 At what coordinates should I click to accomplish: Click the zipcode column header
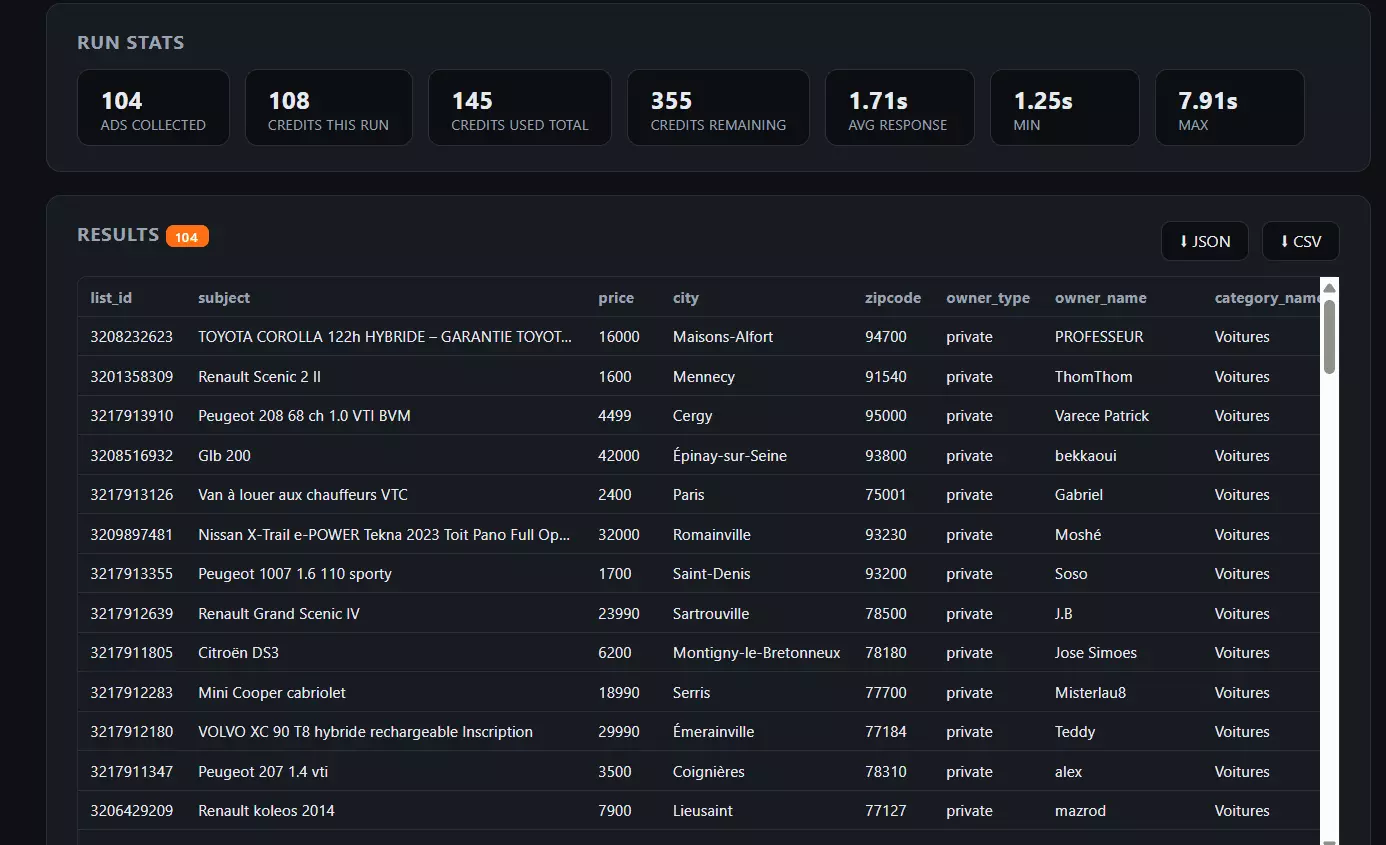(x=893, y=298)
